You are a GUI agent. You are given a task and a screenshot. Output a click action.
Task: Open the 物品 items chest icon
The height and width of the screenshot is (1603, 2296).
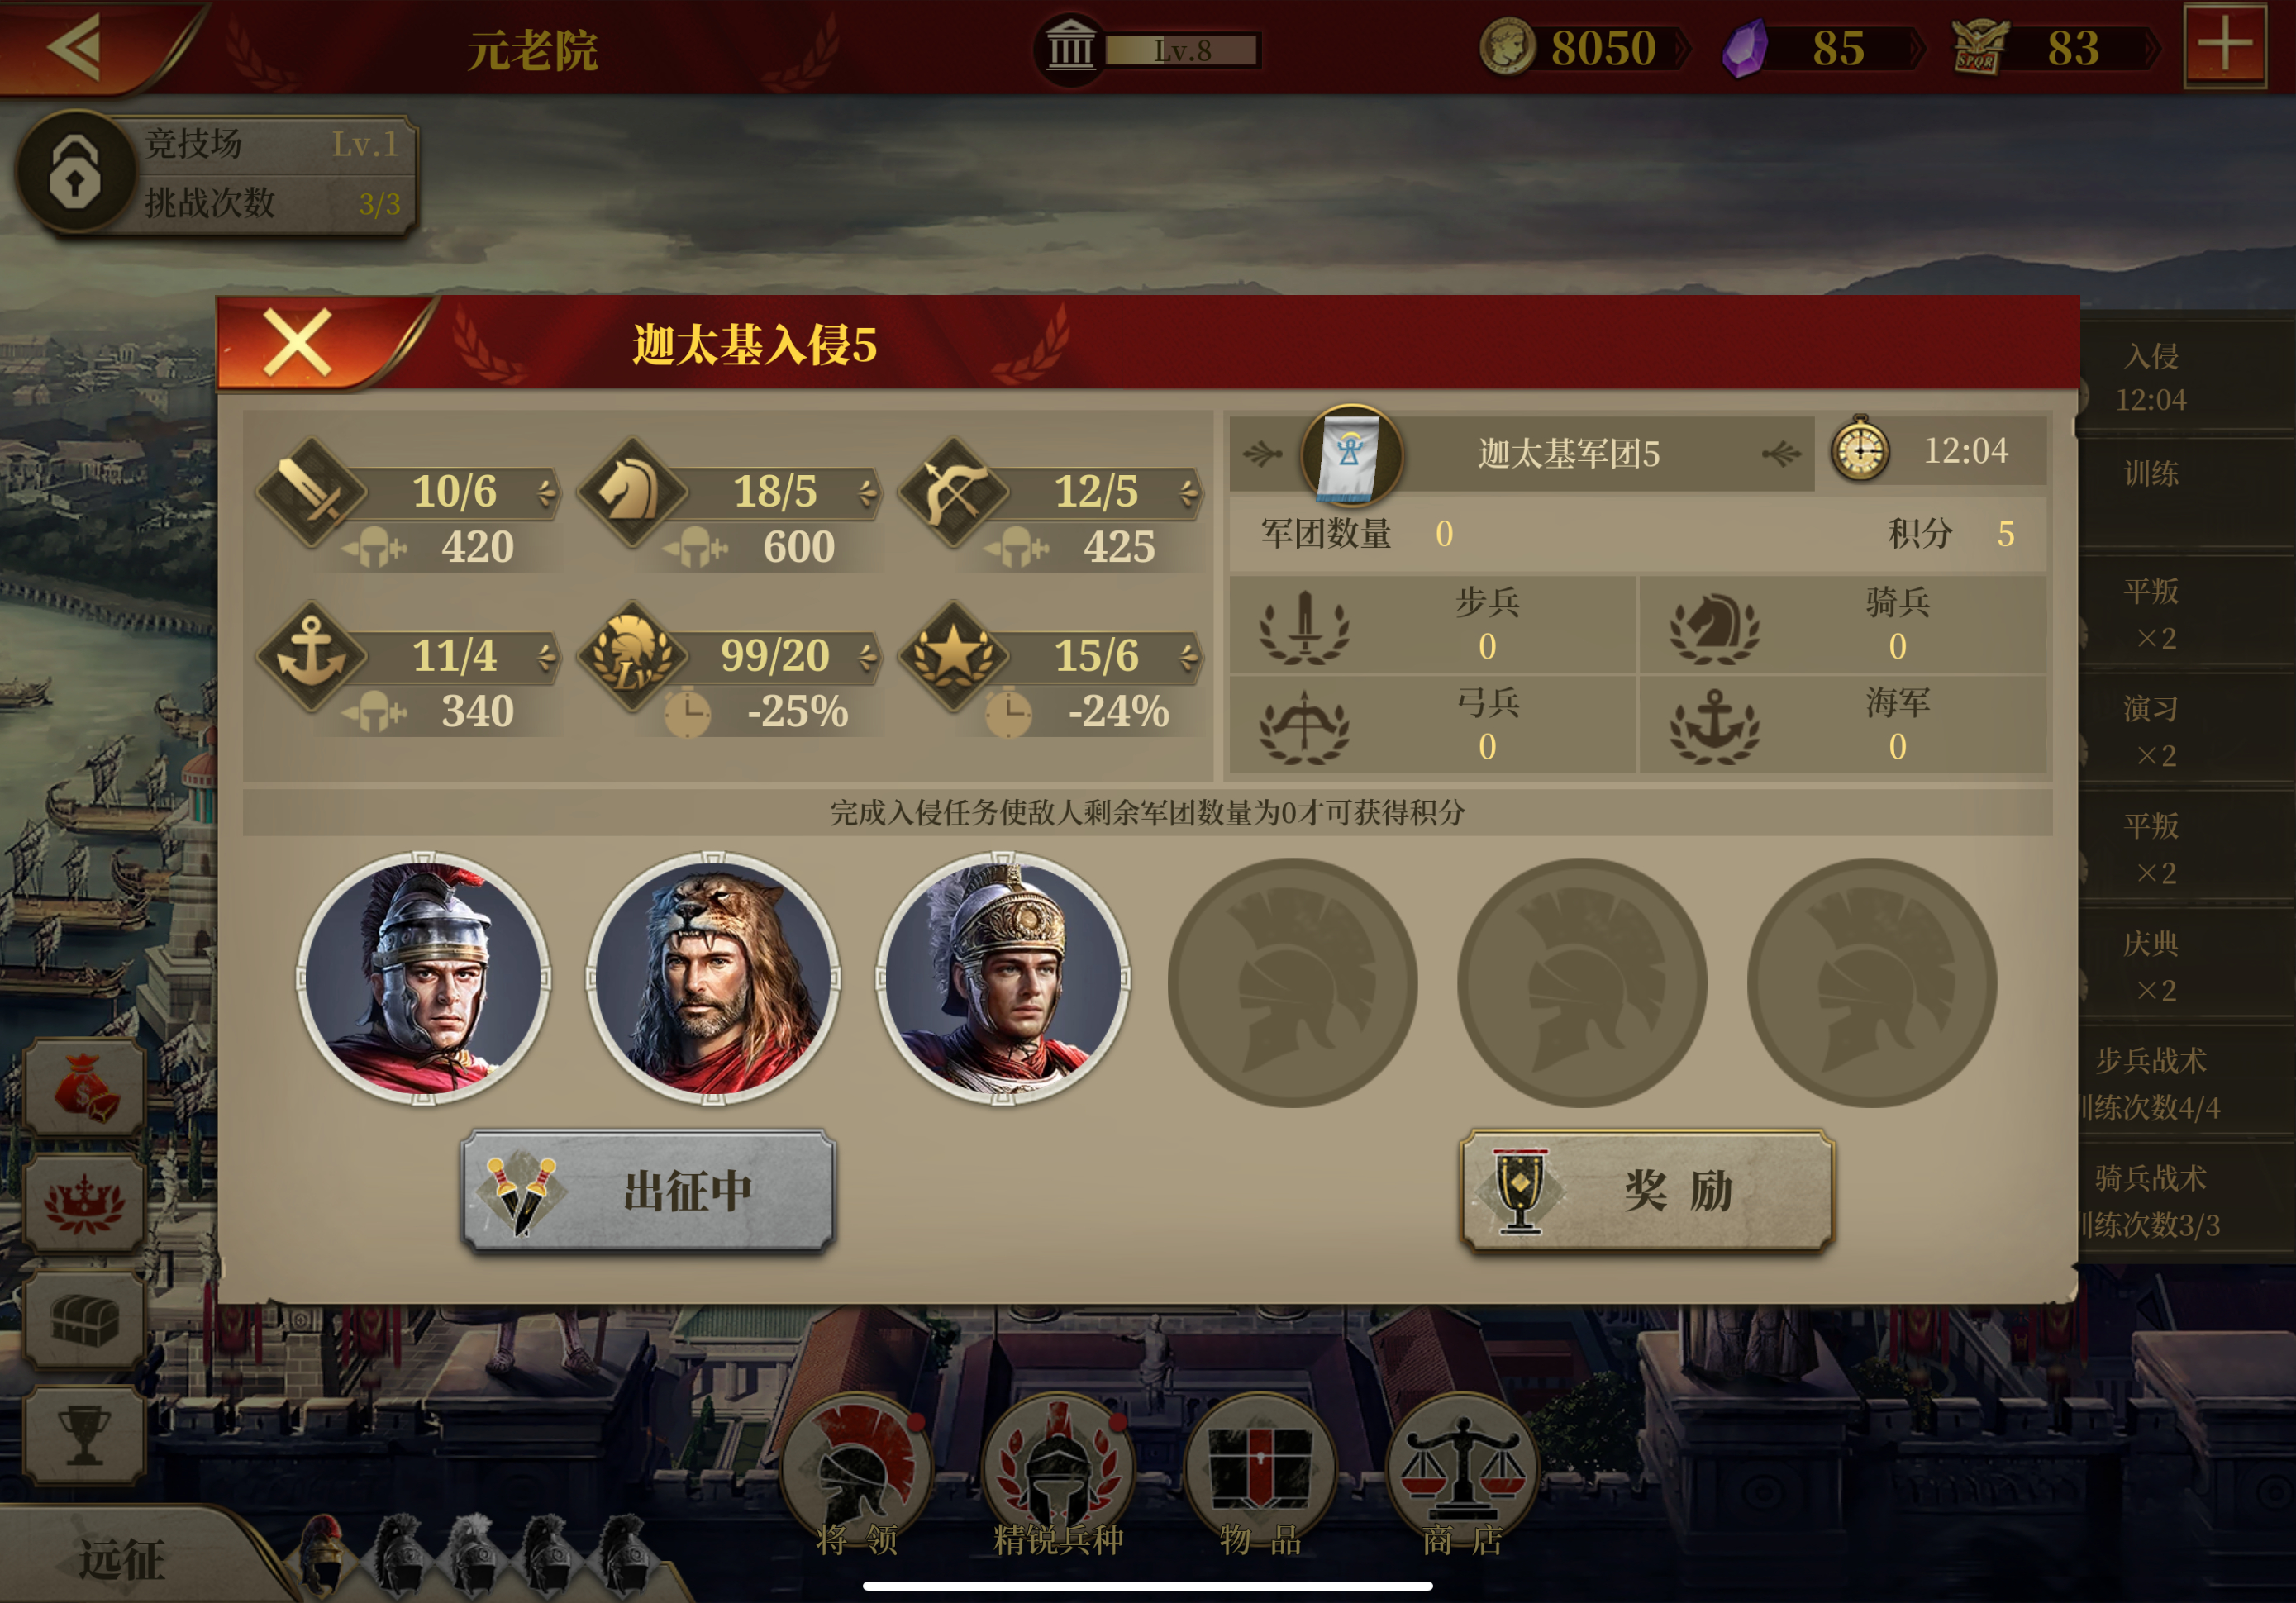click(x=1261, y=1475)
